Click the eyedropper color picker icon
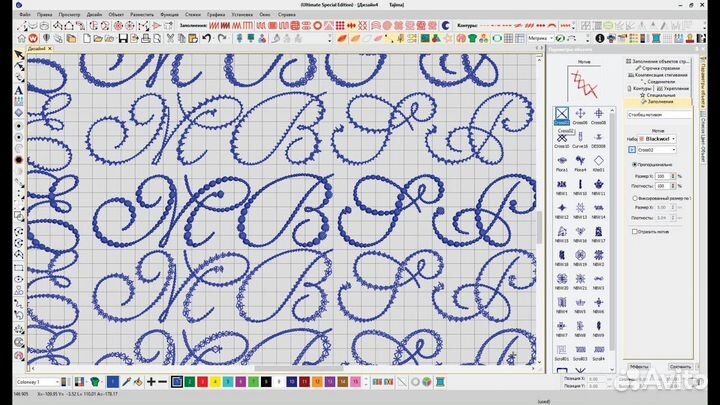The width and height of the screenshot is (720, 405). pos(126,382)
